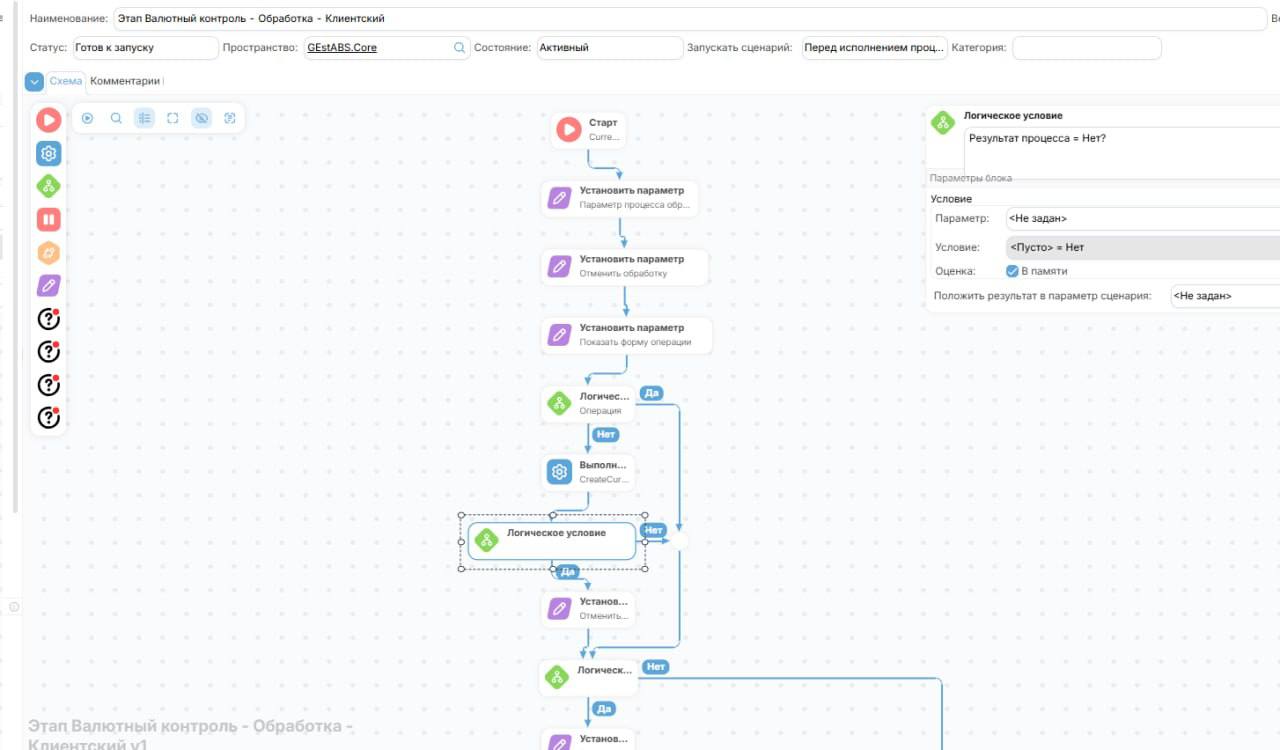
Task: Collapse the panel with the blue chevron button
Action: coord(34,81)
